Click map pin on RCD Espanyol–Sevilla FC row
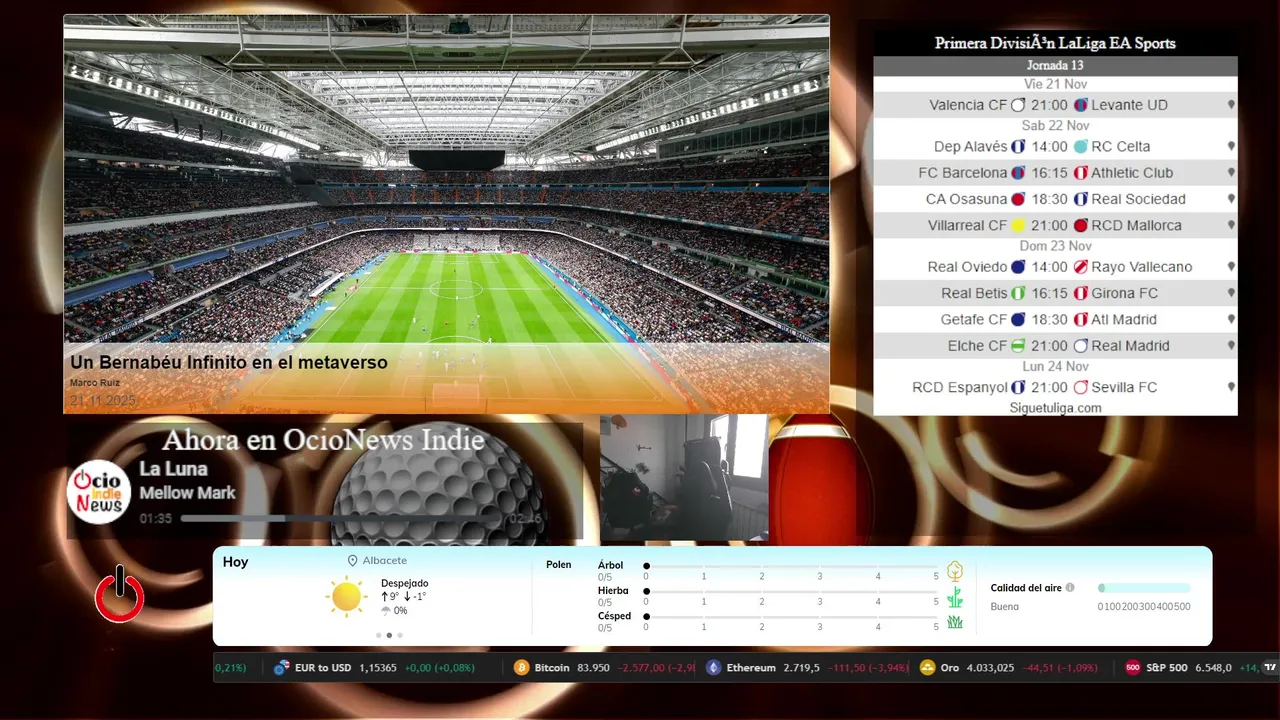This screenshot has width=1280, height=720. (1231, 387)
